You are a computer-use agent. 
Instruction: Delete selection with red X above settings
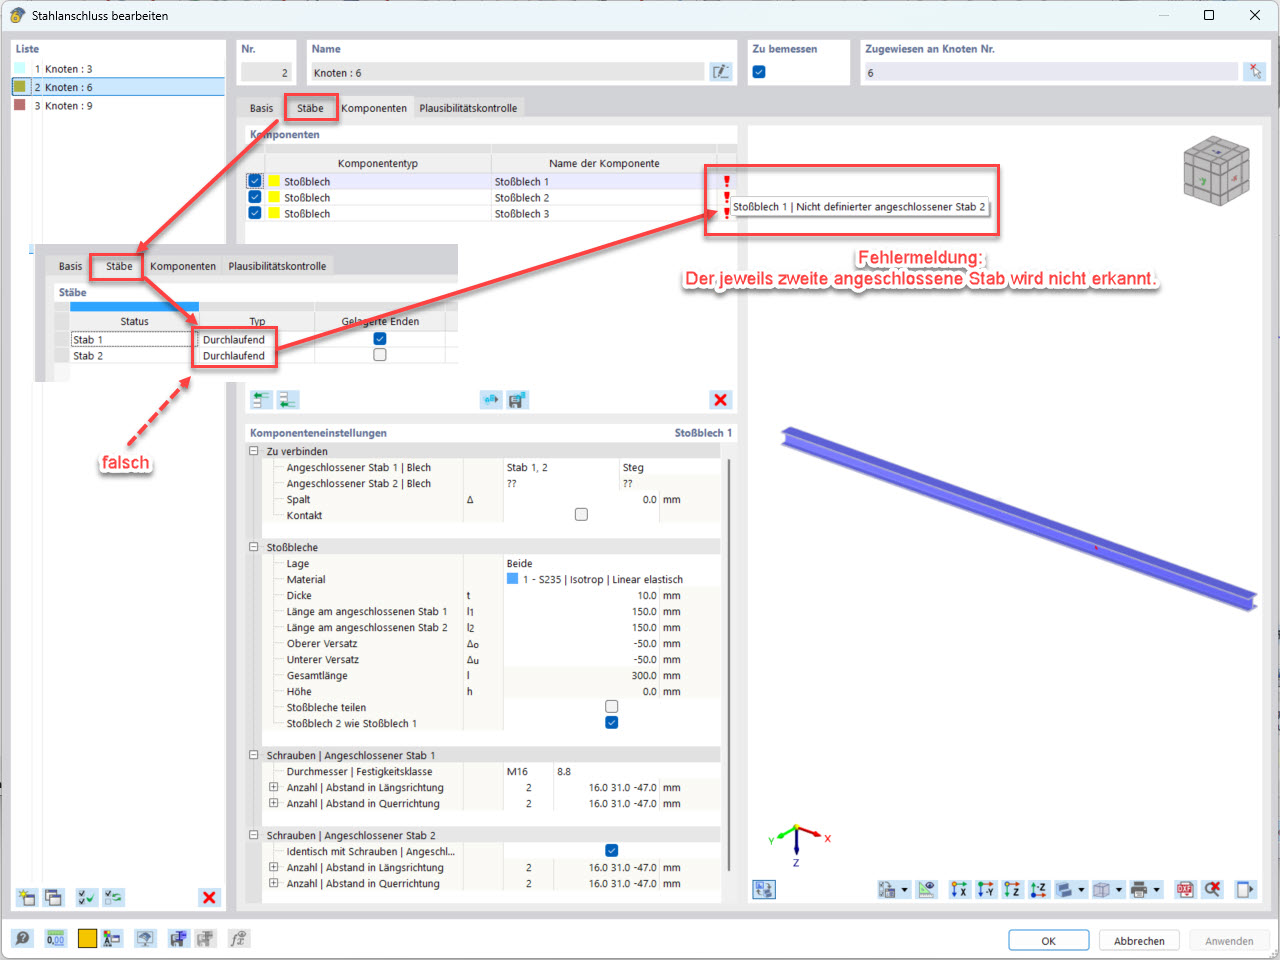pos(720,399)
